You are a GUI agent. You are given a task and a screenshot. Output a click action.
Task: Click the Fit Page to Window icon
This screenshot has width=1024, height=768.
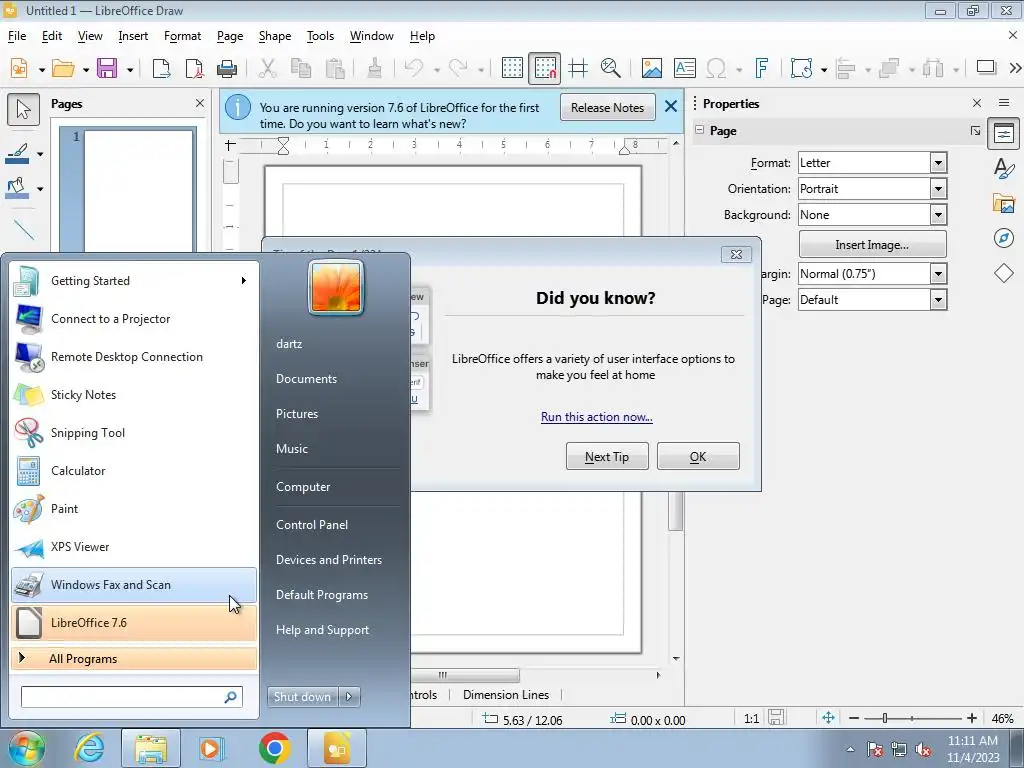(x=828, y=718)
